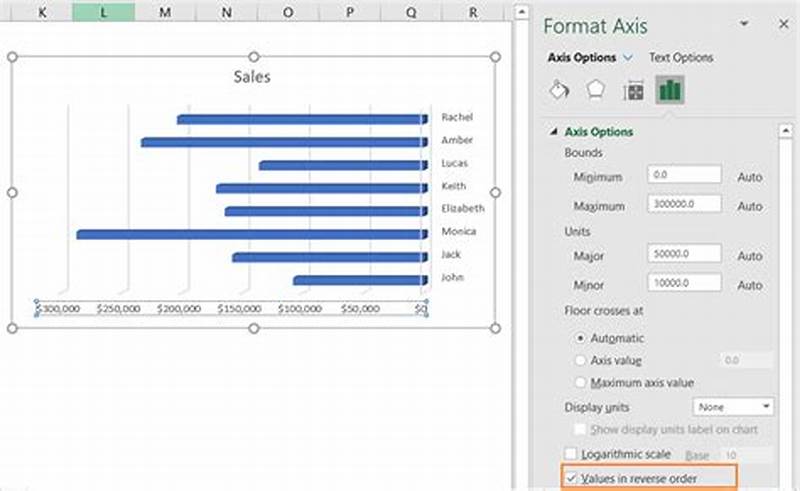Open the Display units dropdown
Viewport: 800px width, 491px height.
click(x=733, y=407)
